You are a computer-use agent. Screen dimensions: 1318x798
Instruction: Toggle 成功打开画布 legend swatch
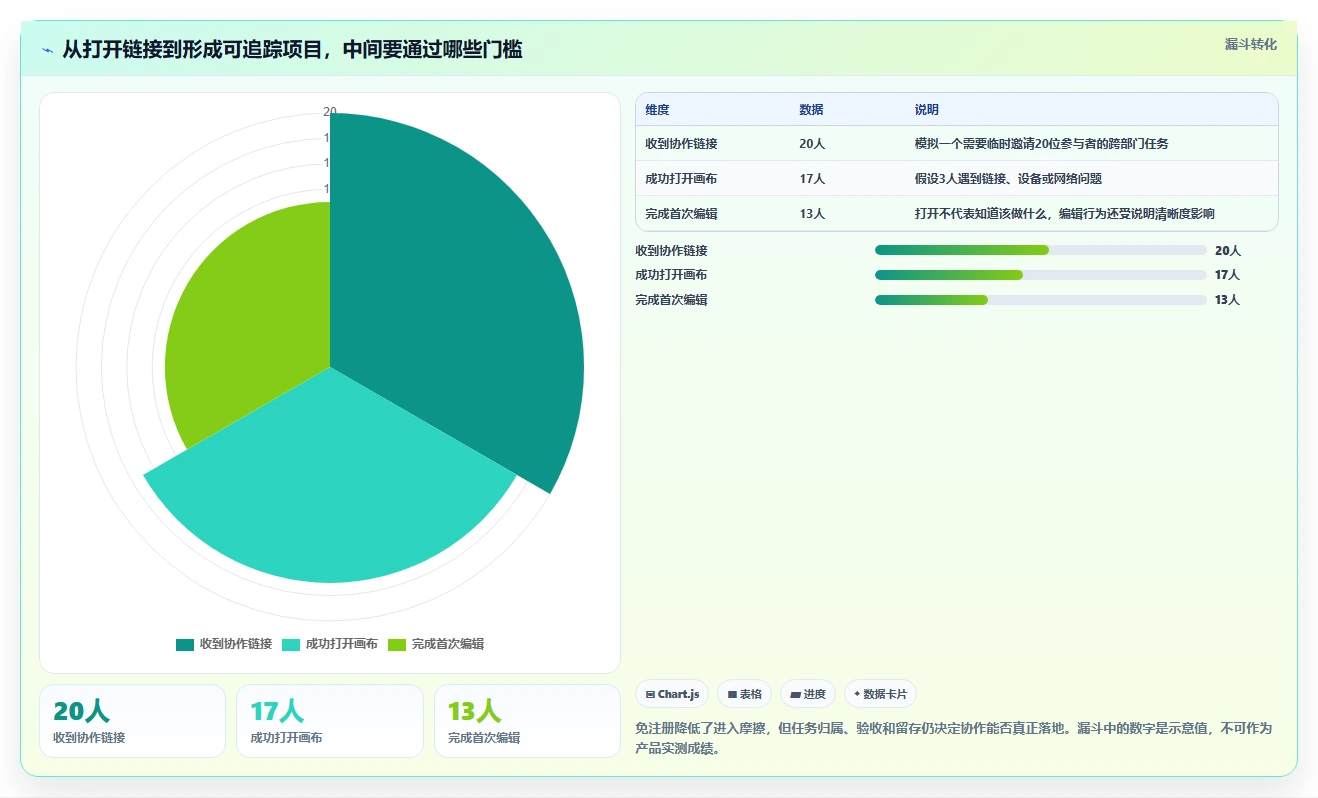tap(291, 645)
